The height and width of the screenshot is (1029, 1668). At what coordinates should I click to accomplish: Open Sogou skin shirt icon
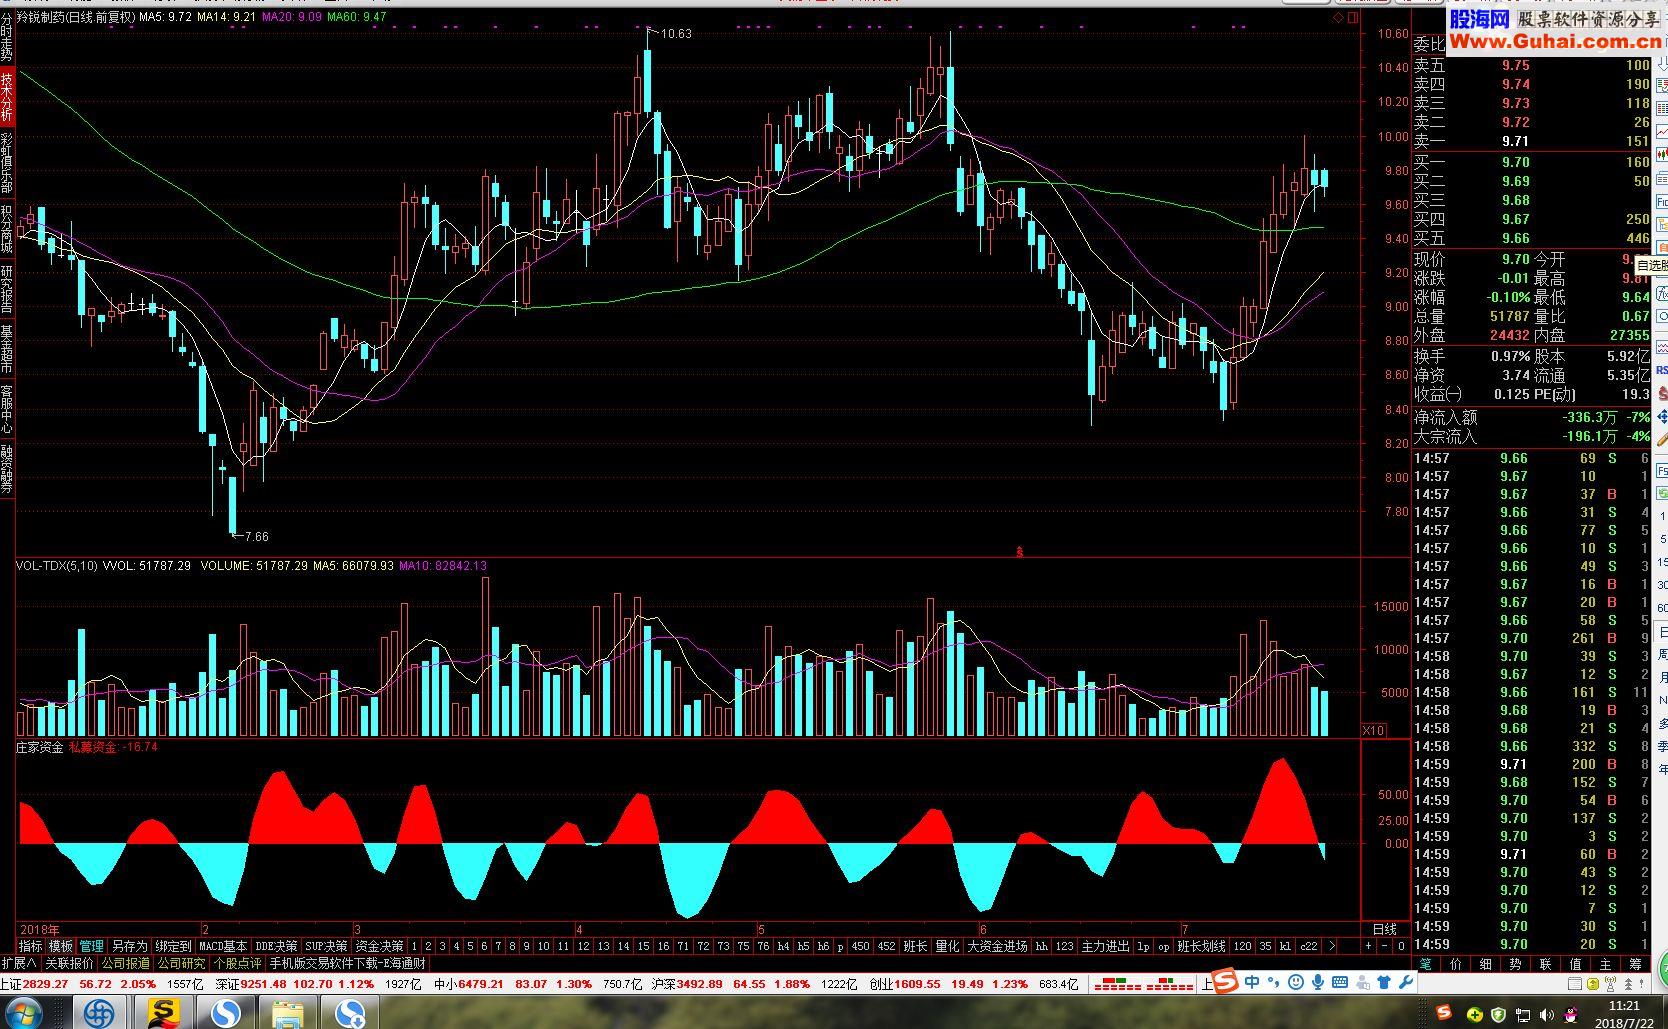click(x=1384, y=982)
